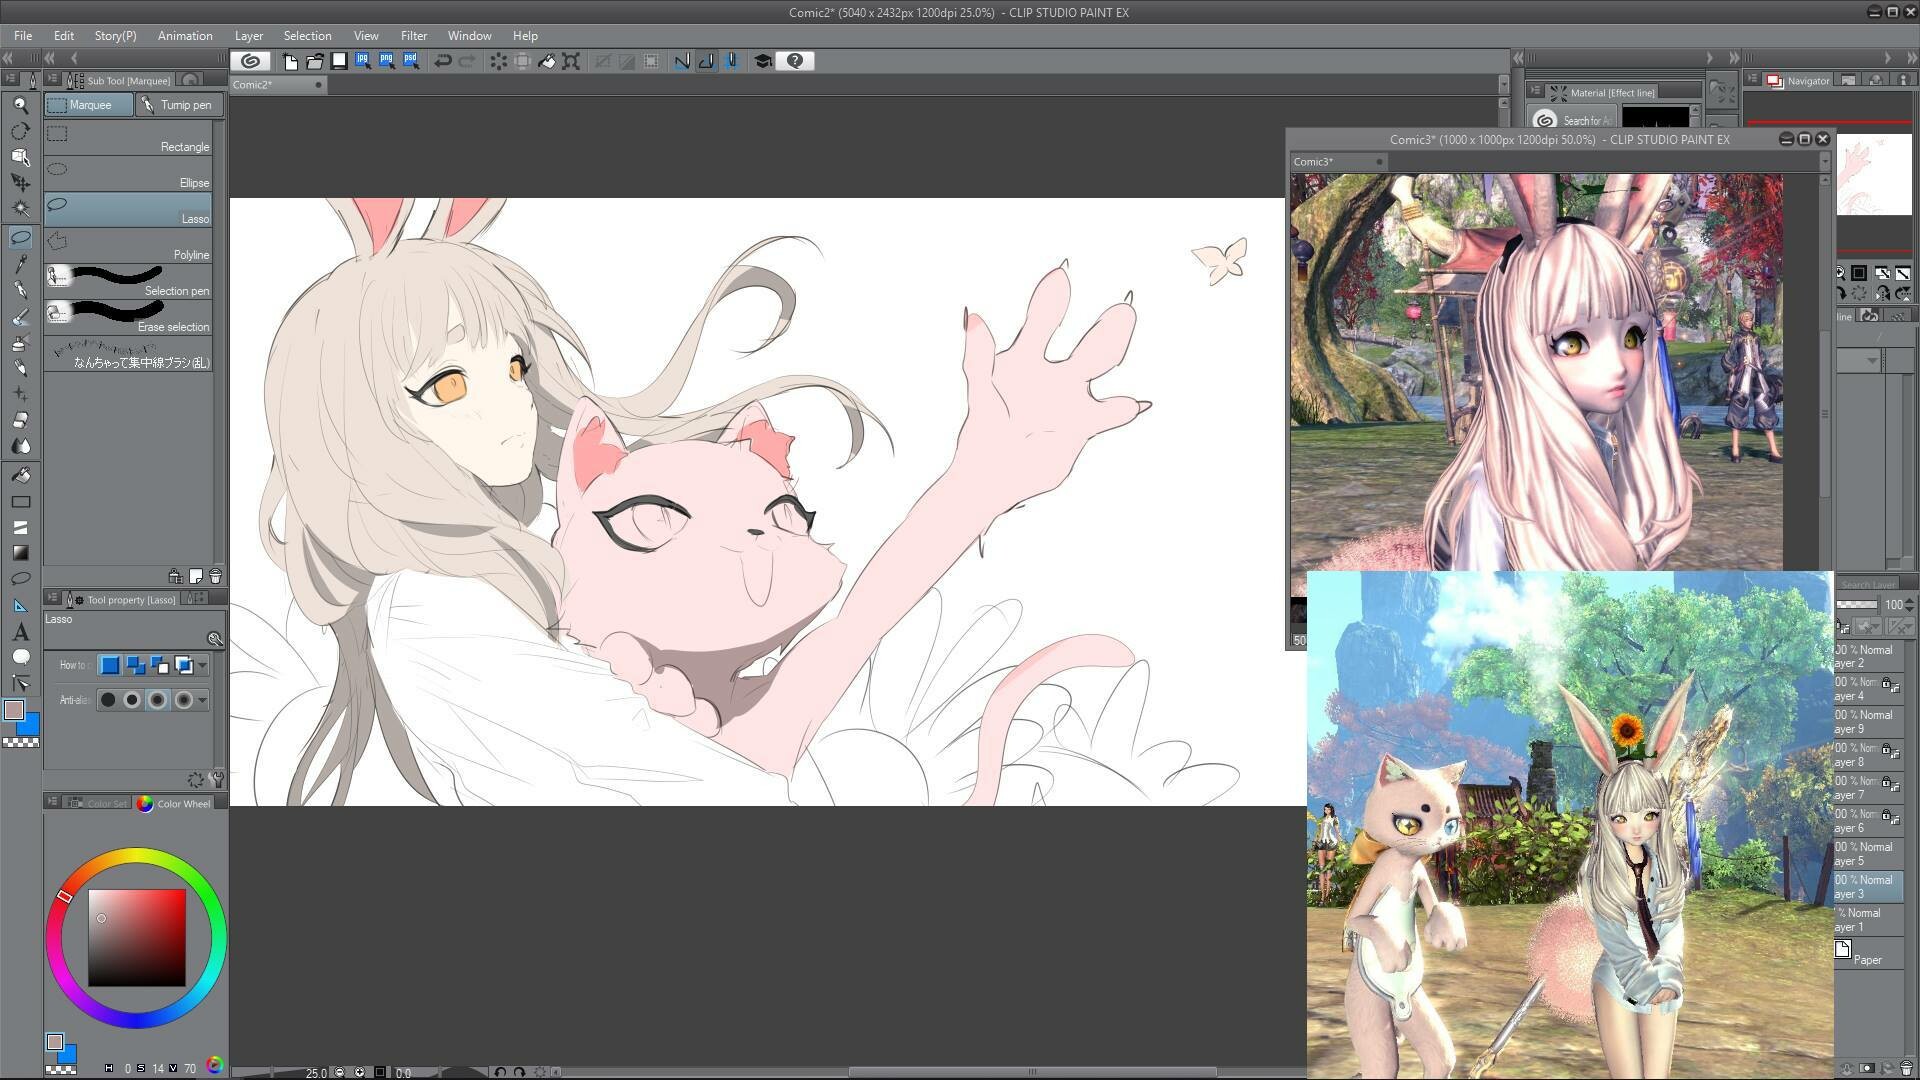Expand the Anti-aliasing dropdown arrow

pyautogui.click(x=203, y=700)
